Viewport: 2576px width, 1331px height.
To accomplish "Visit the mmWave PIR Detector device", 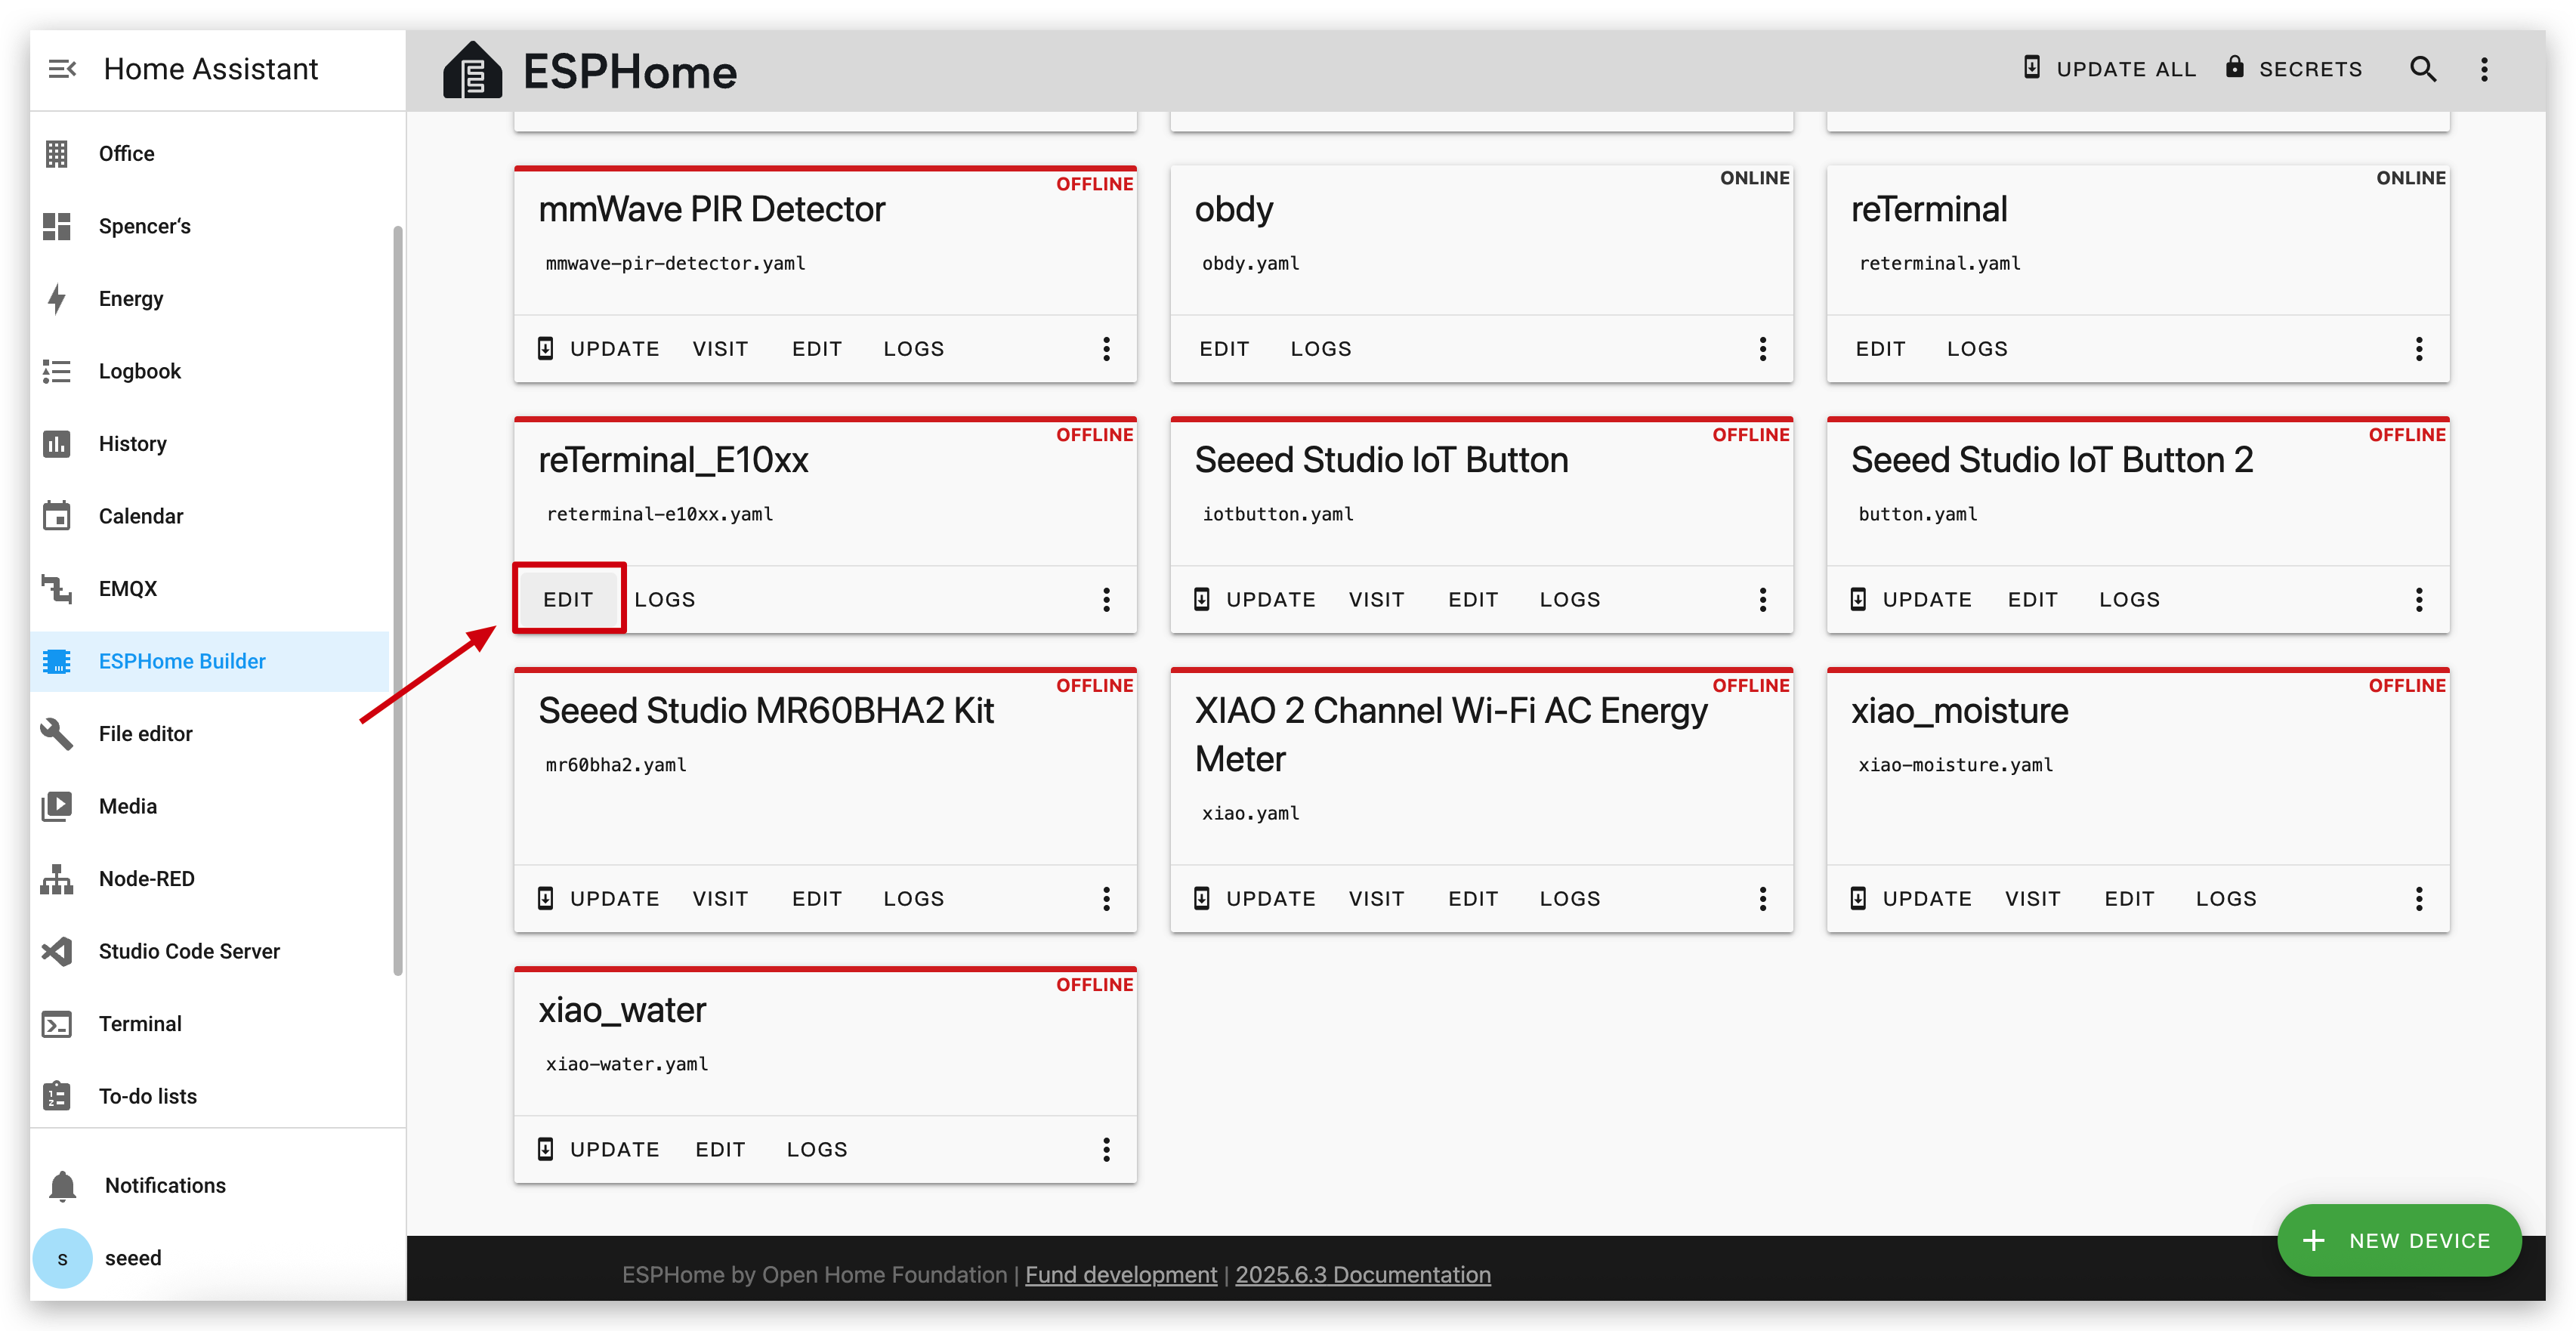I will coord(720,348).
